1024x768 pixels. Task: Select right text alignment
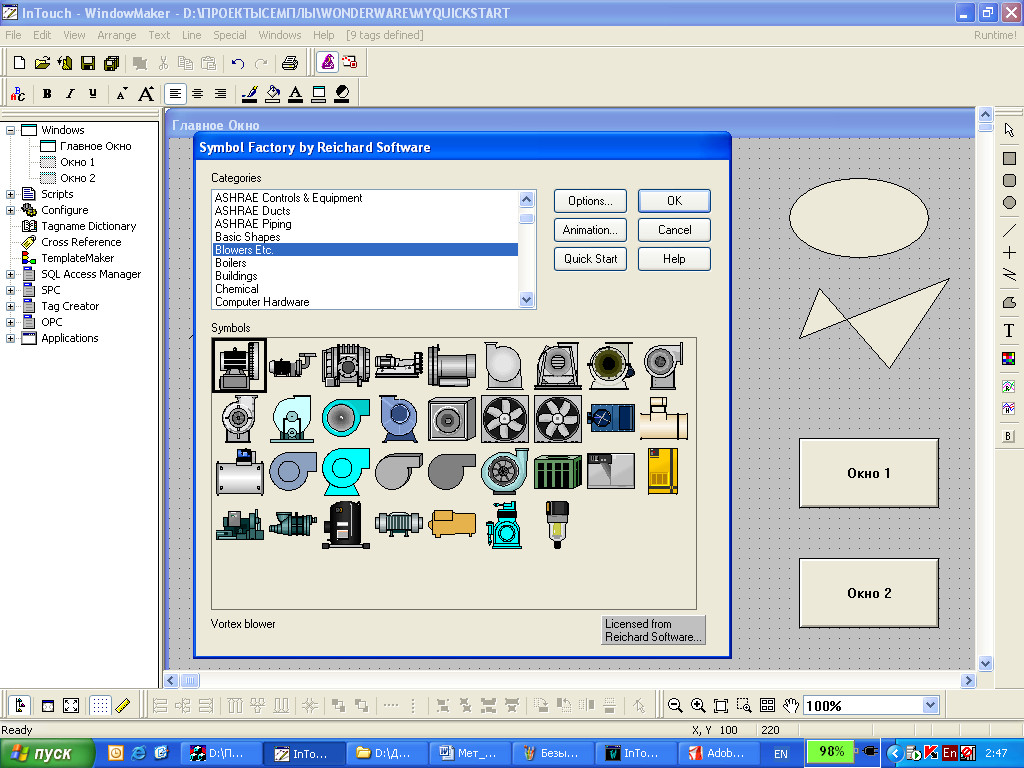221,93
